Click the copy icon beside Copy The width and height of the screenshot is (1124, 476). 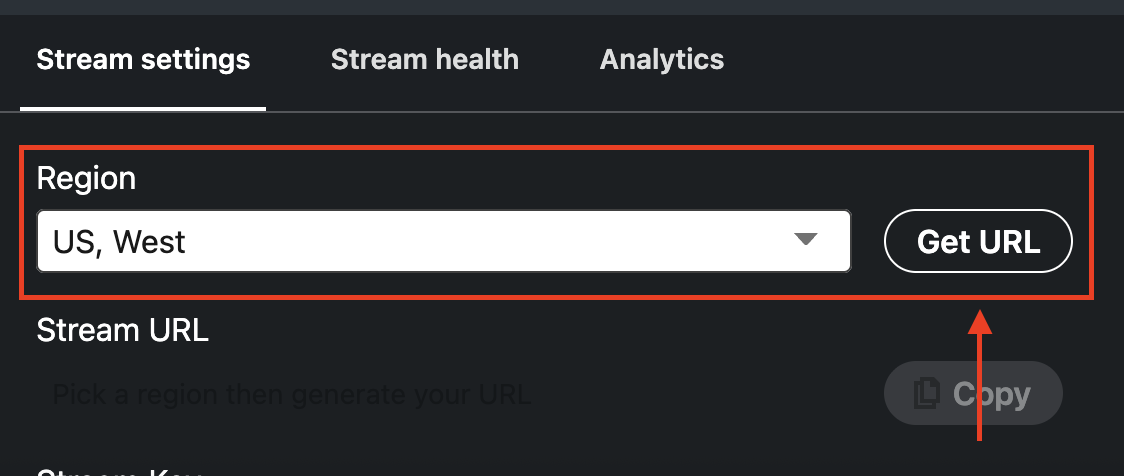coord(927,394)
